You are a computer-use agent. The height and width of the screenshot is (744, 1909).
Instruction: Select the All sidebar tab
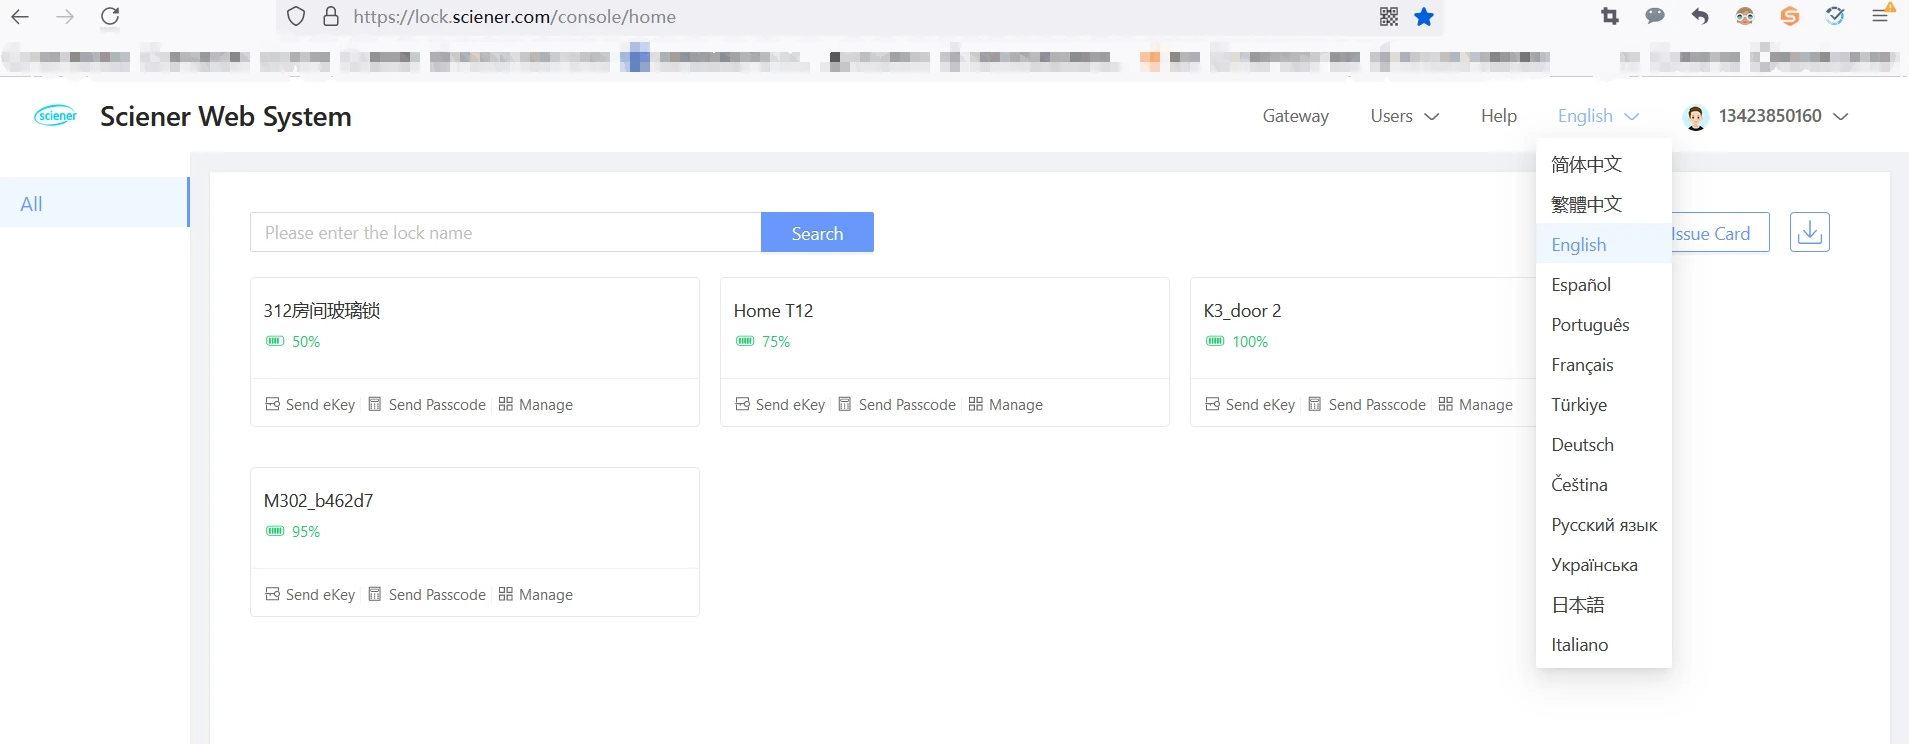pyautogui.click(x=94, y=203)
